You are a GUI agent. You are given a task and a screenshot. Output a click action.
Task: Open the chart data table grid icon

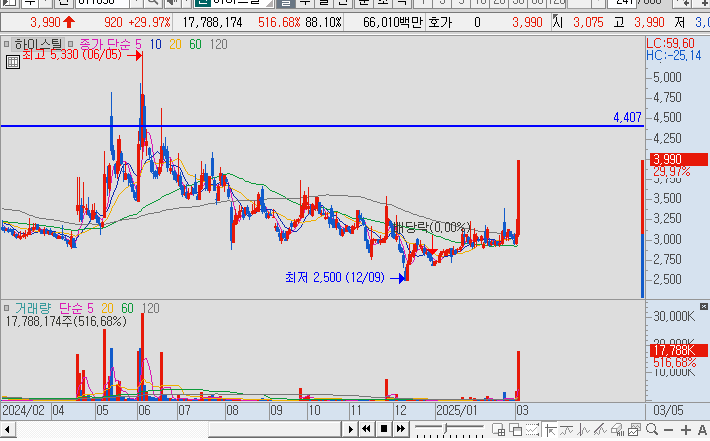coord(13,62)
